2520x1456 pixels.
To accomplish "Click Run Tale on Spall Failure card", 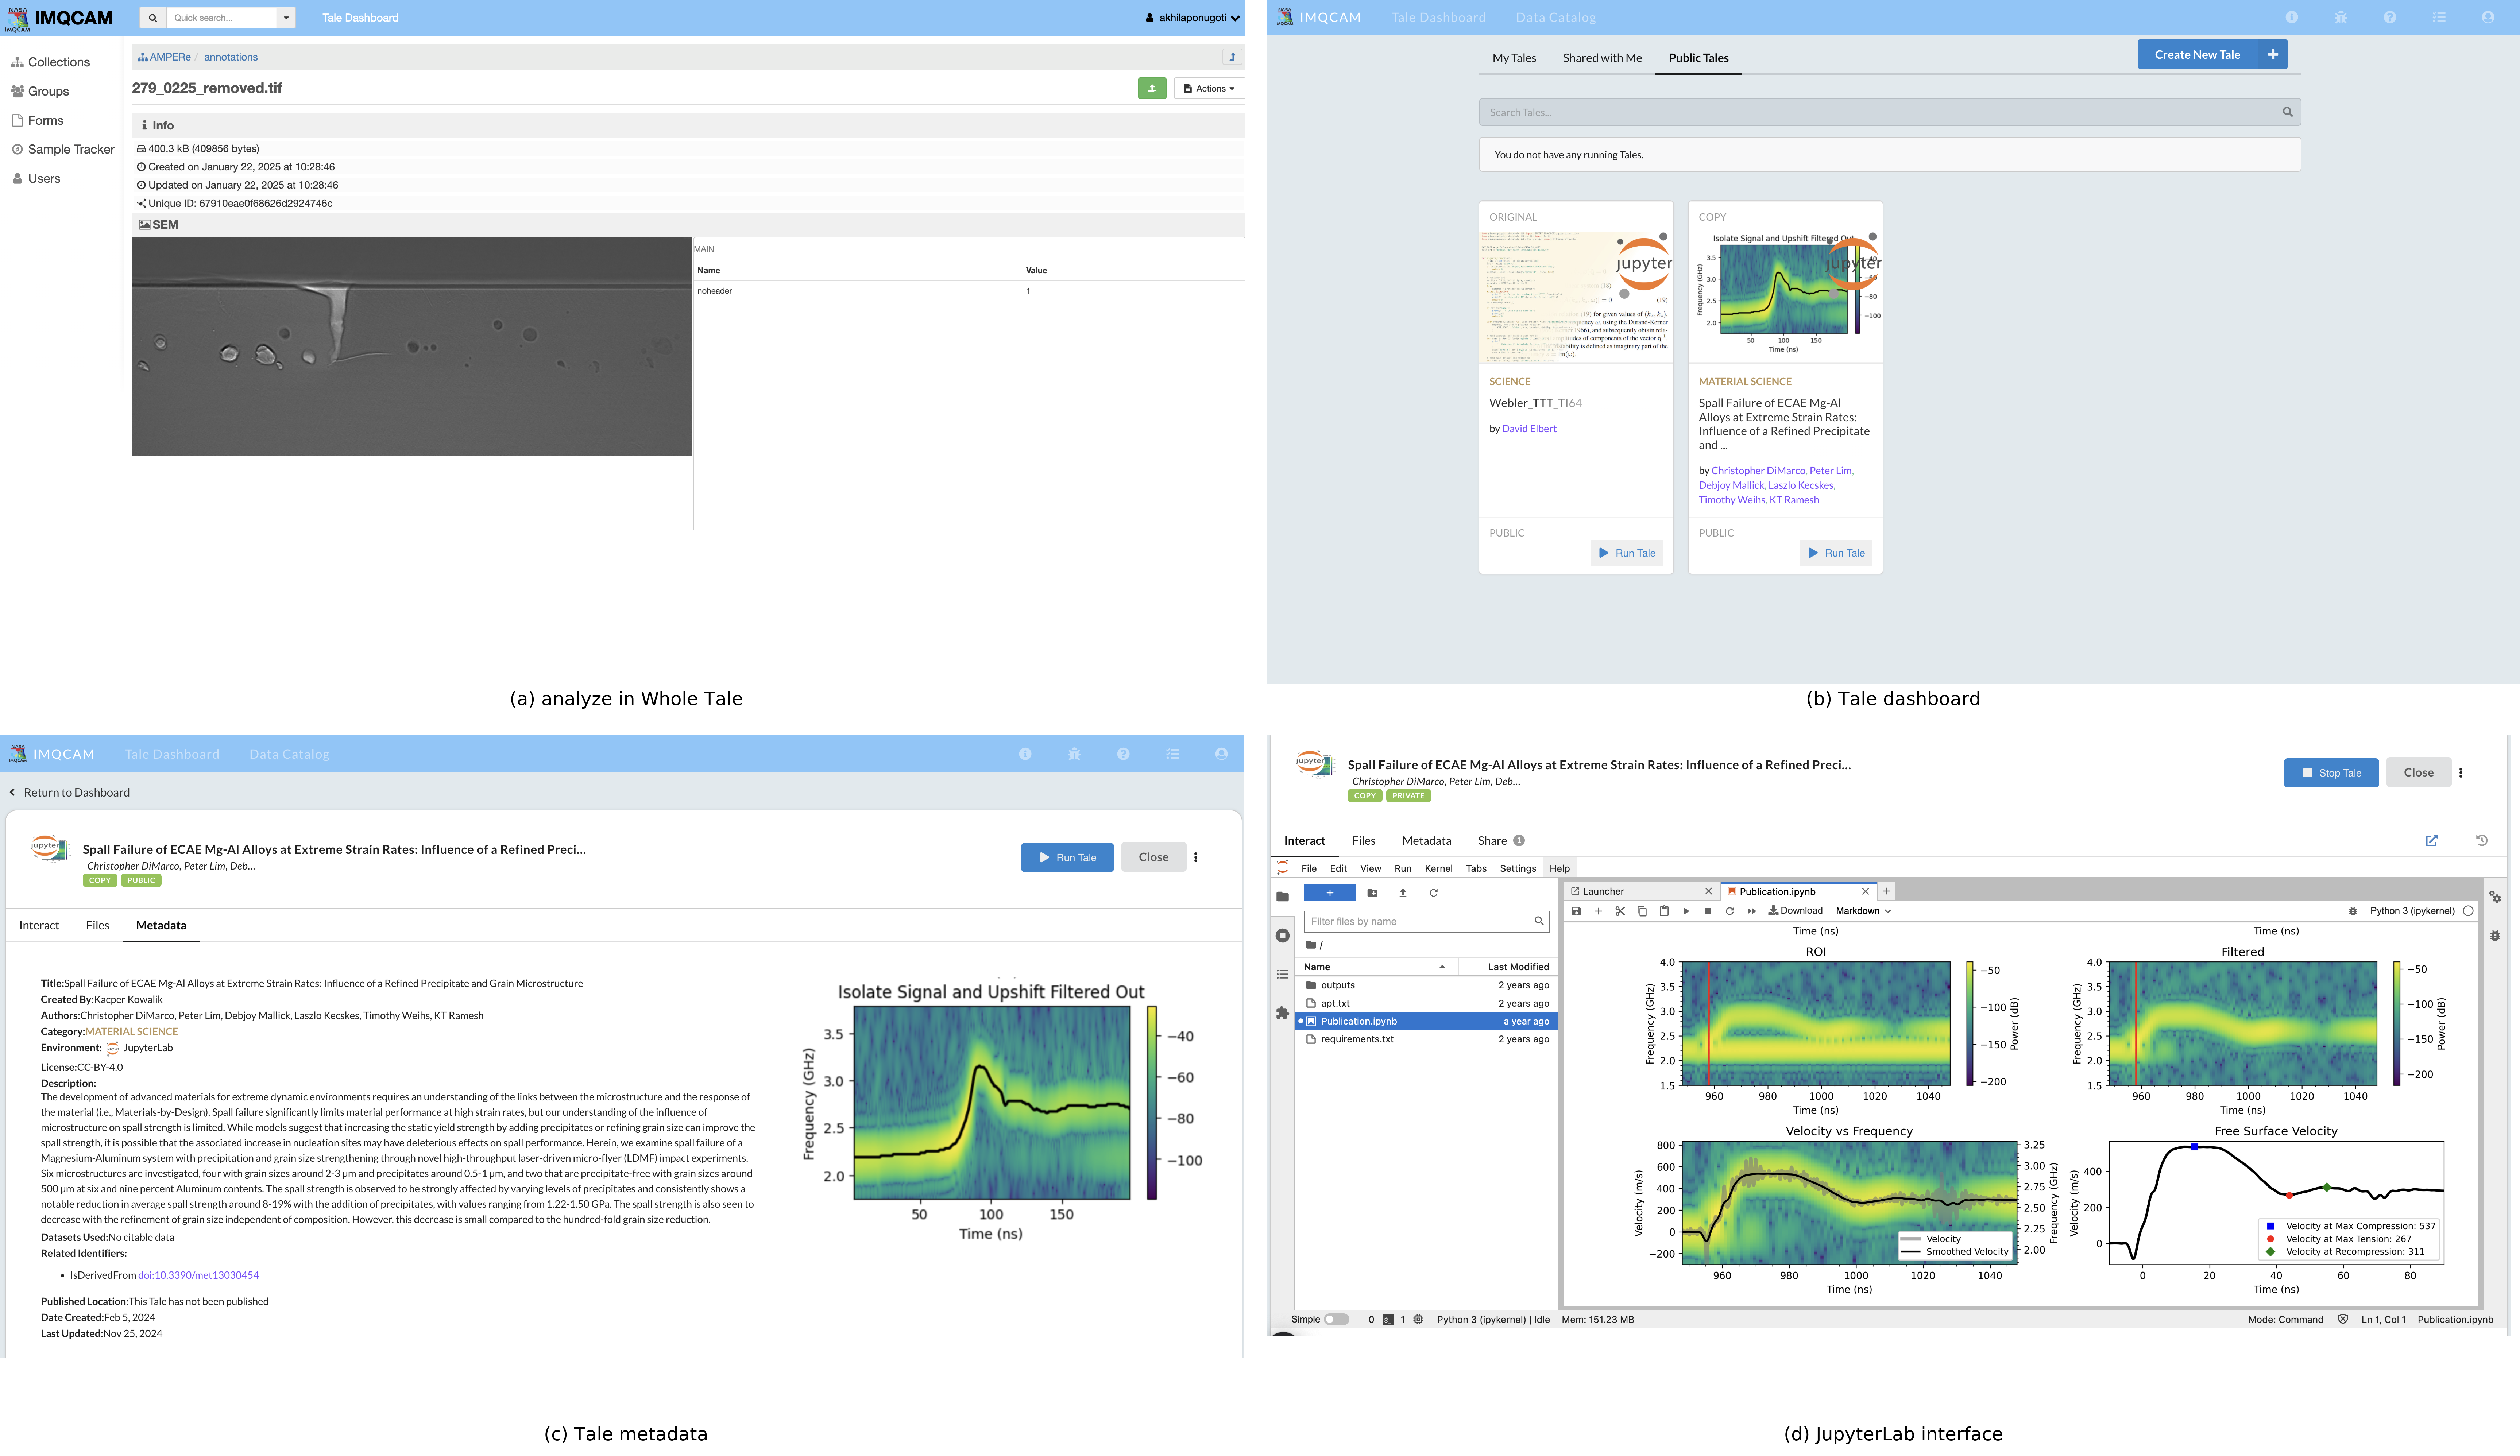I will tap(1836, 553).
